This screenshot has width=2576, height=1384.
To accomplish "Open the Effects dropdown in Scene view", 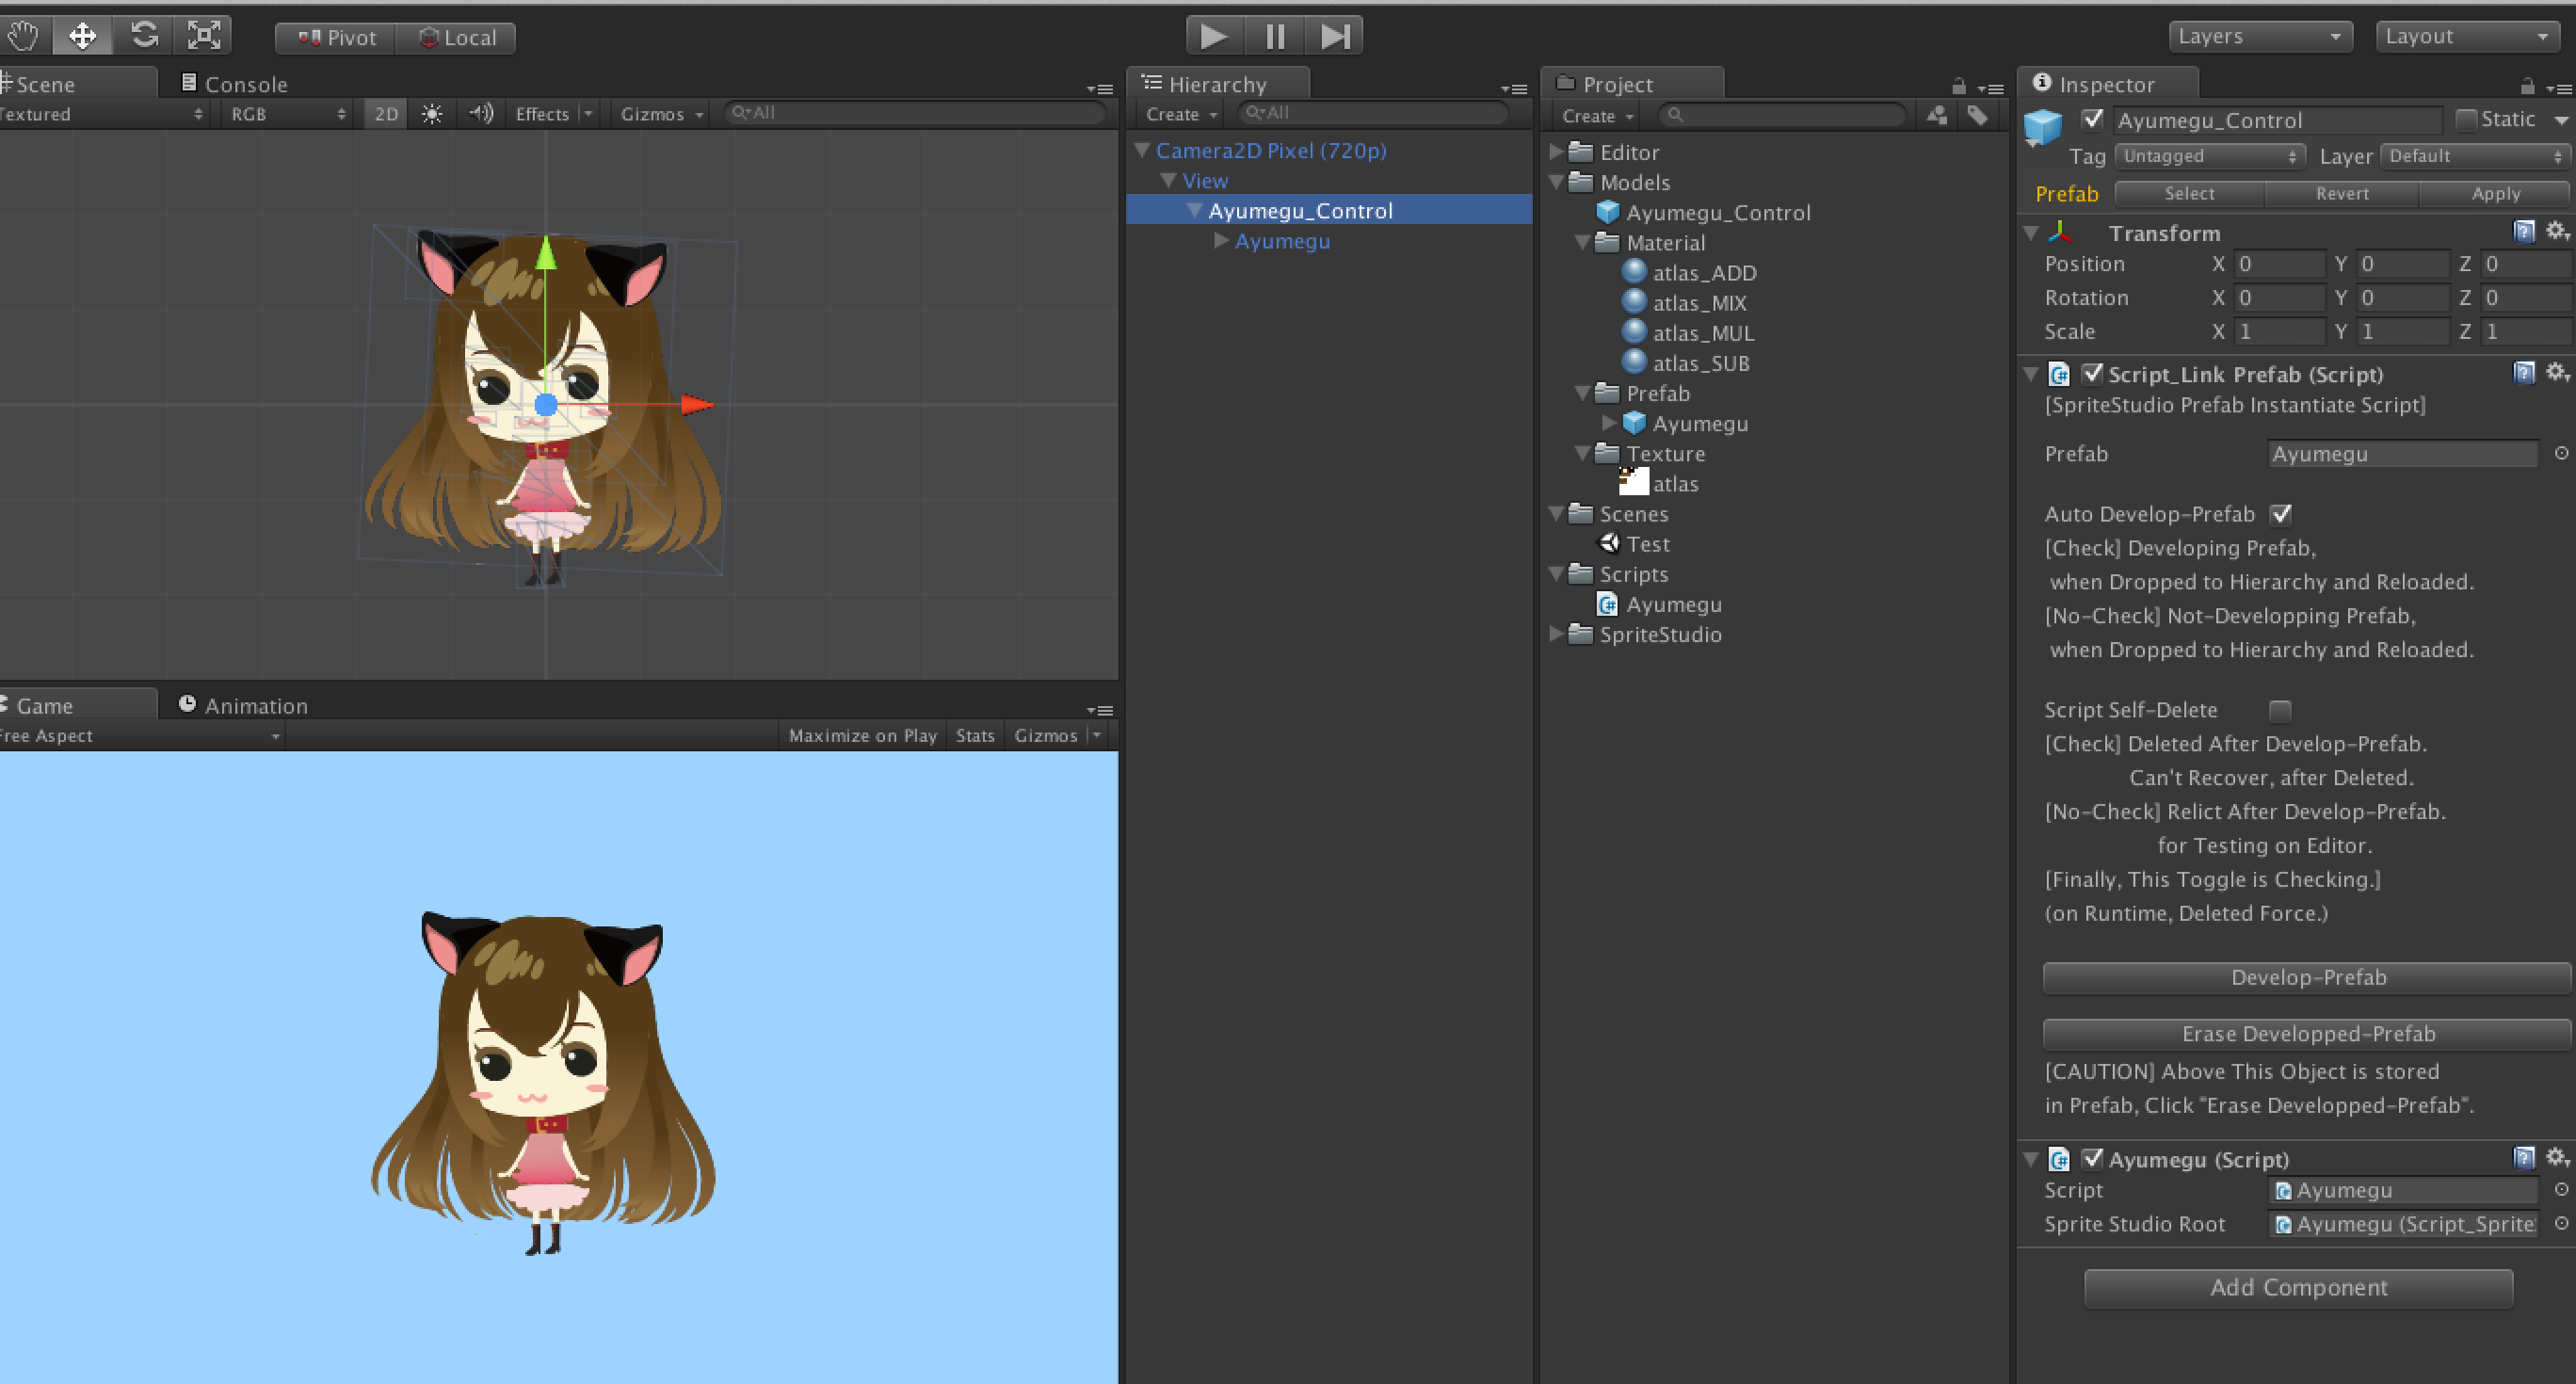I will click(554, 114).
